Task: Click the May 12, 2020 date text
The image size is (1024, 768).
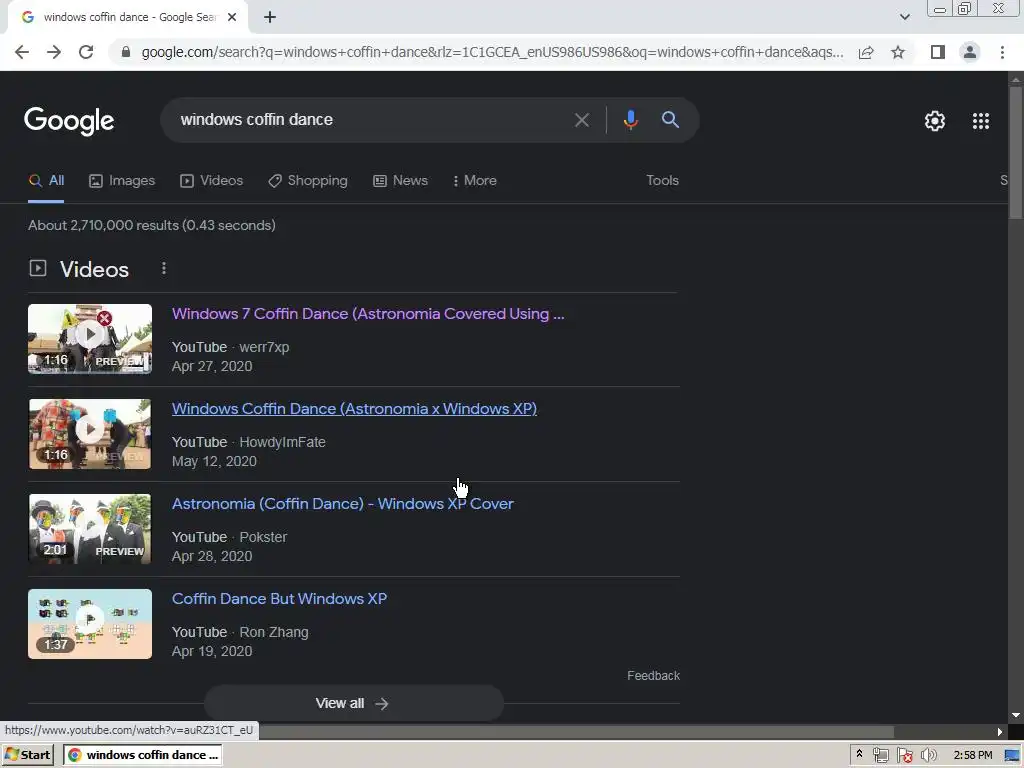Action: (x=214, y=462)
